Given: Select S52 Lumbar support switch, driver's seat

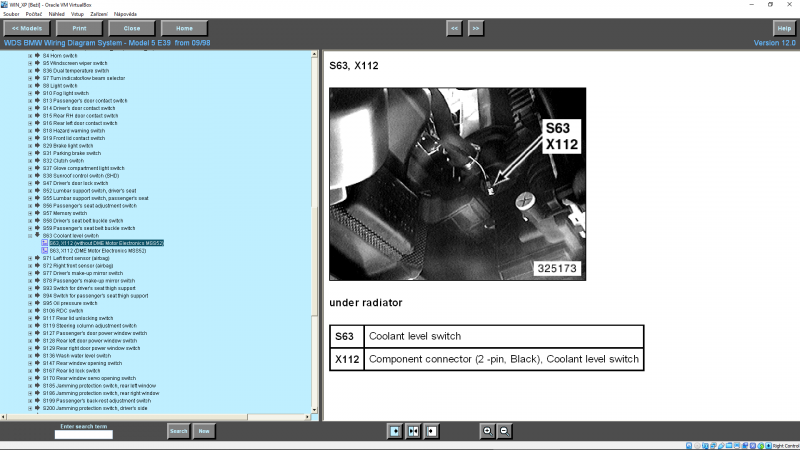Looking at the screenshot, I should 89,190.
